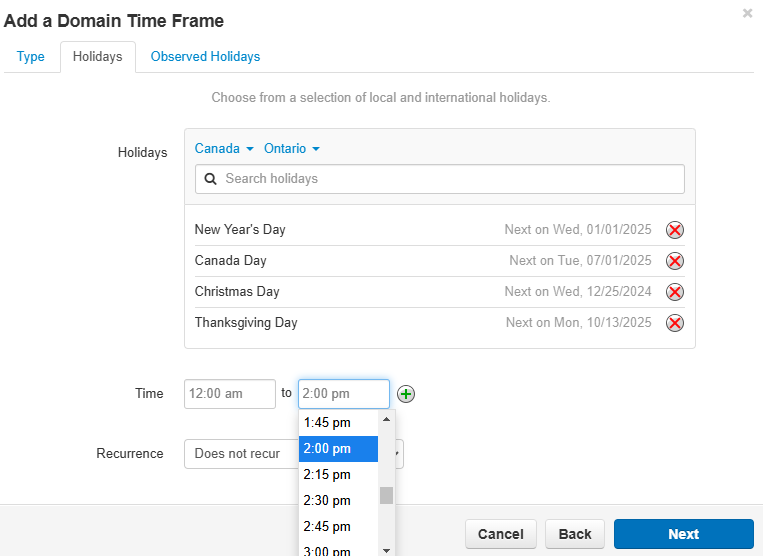Click the Cancel button
The width and height of the screenshot is (763, 556).
501,534
